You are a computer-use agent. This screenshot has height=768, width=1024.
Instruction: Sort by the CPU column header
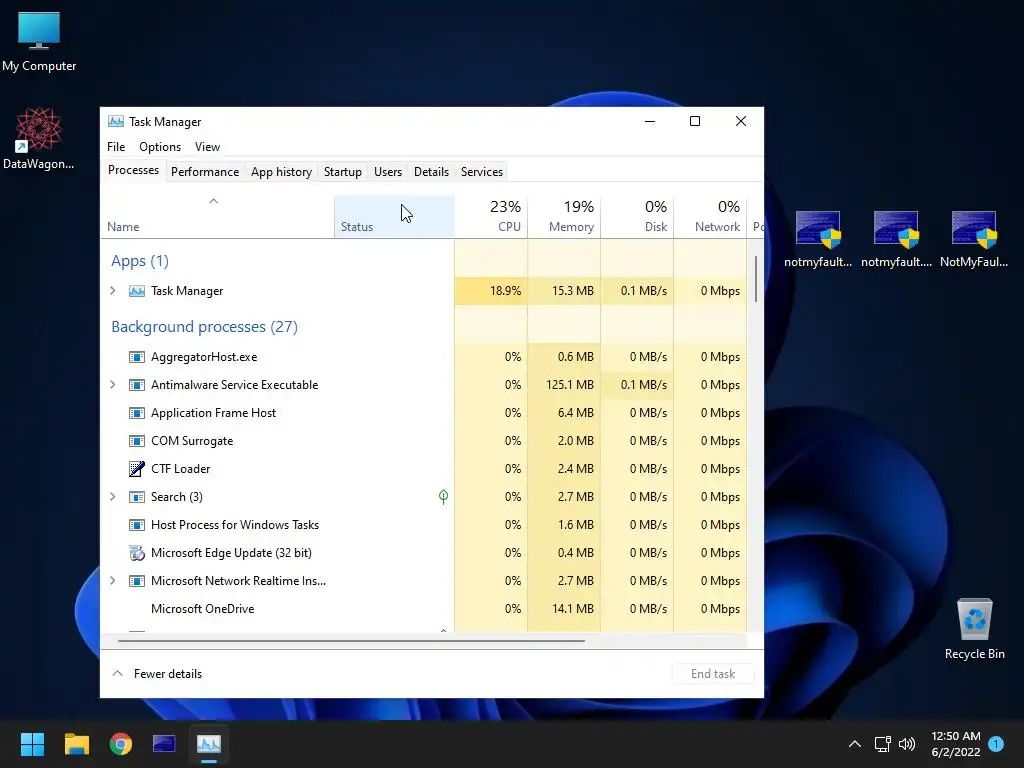pyautogui.click(x=491, y=217)
